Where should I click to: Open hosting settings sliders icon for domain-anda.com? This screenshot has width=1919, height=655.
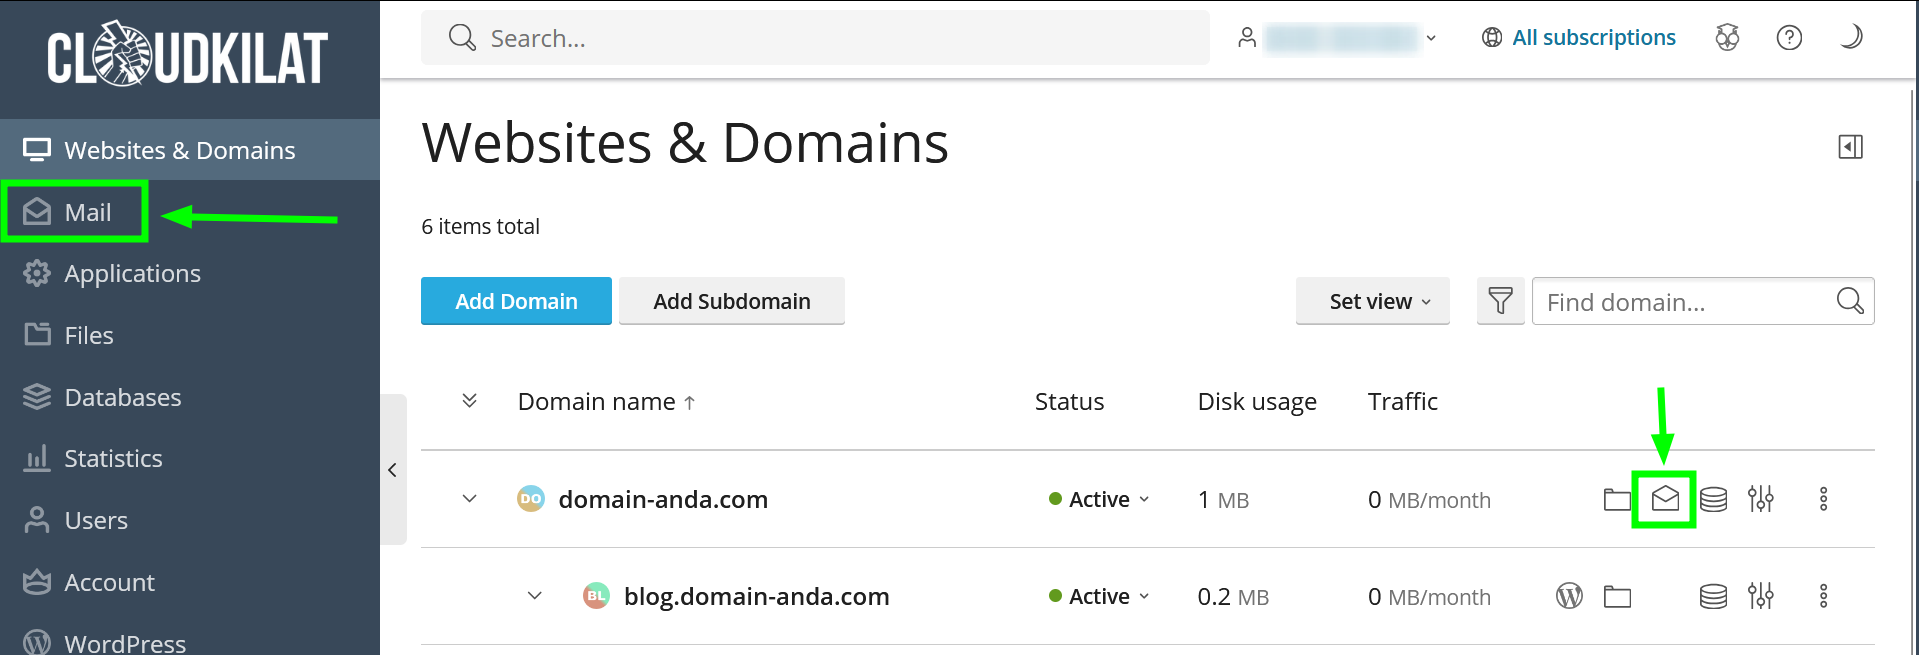(x=1761, y=498)
